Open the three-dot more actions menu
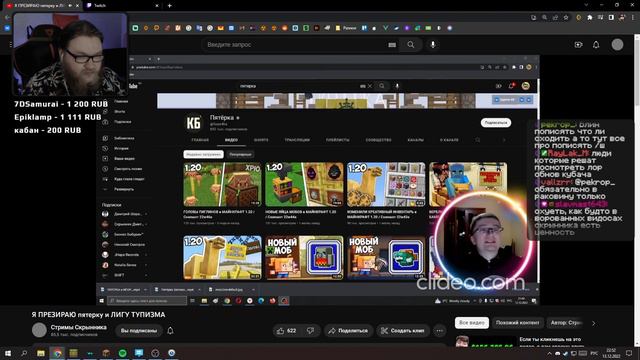 pyautogui.click(x=439, y=331)
